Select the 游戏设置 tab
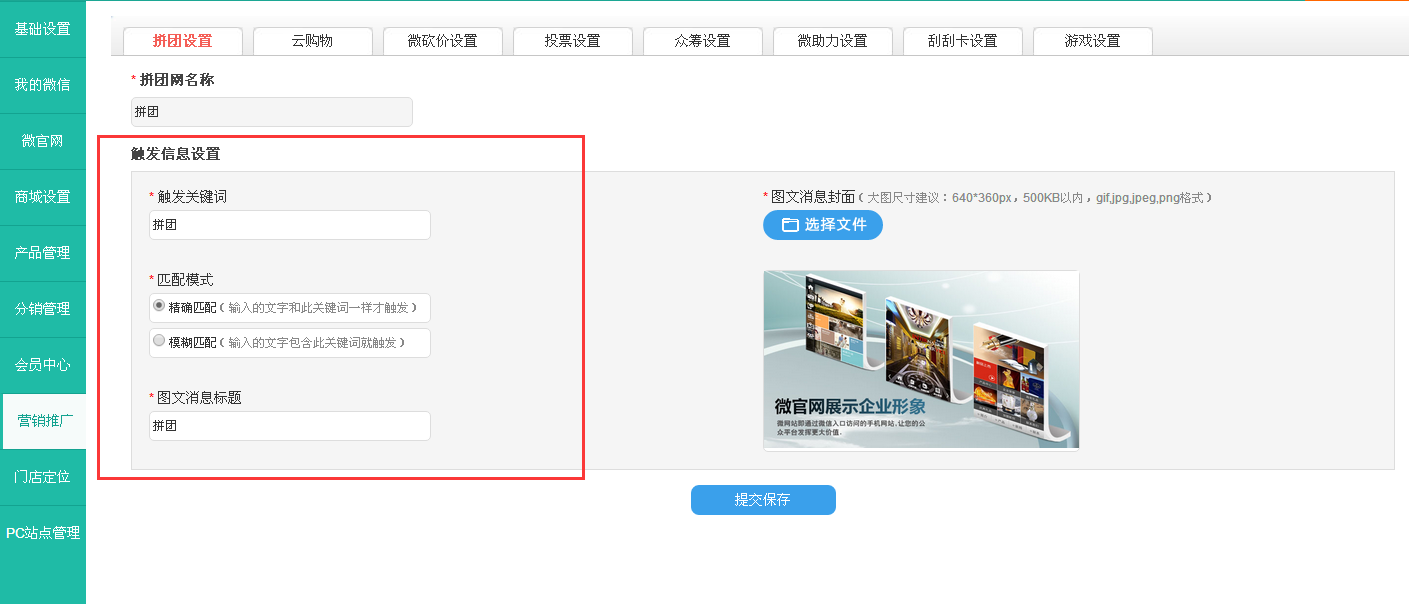1409x604 pixels. (x=1092, y=41)
